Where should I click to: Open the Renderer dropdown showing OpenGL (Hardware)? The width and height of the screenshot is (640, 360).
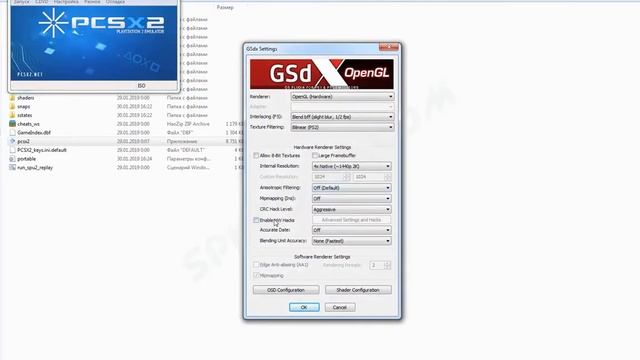tap(342, 97)
